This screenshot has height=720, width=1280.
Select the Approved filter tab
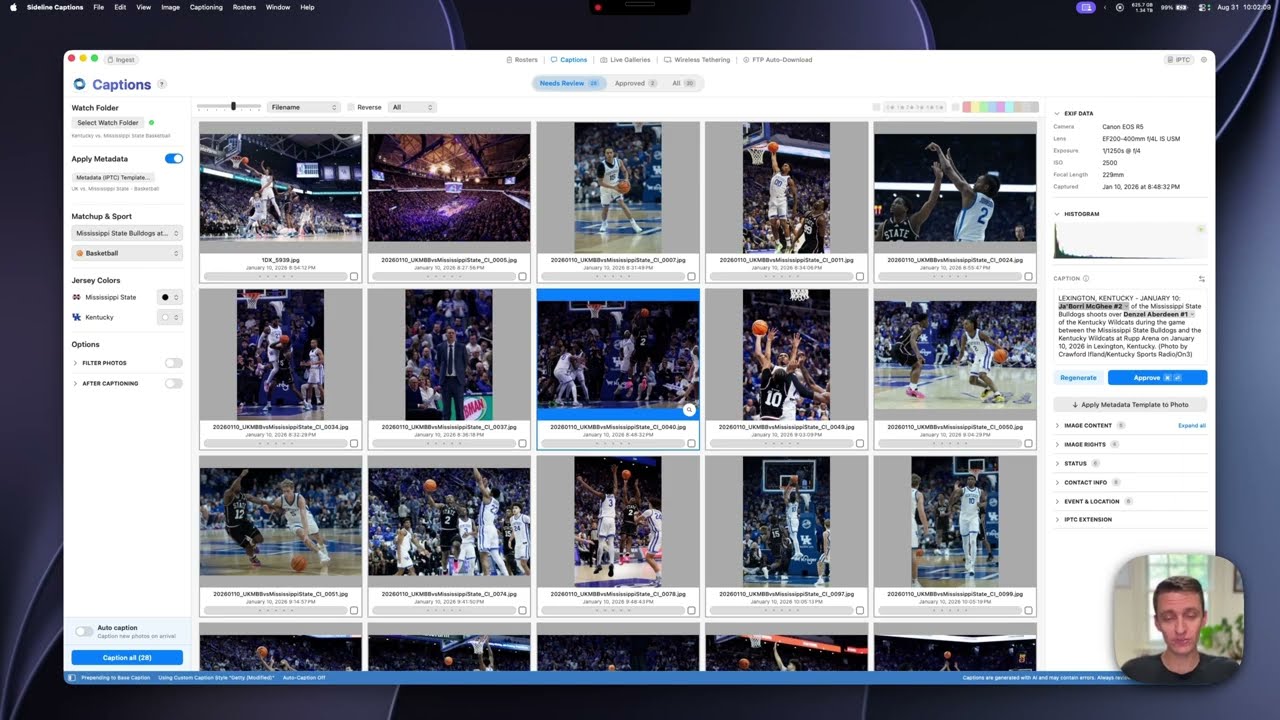[x=635, y=84]
